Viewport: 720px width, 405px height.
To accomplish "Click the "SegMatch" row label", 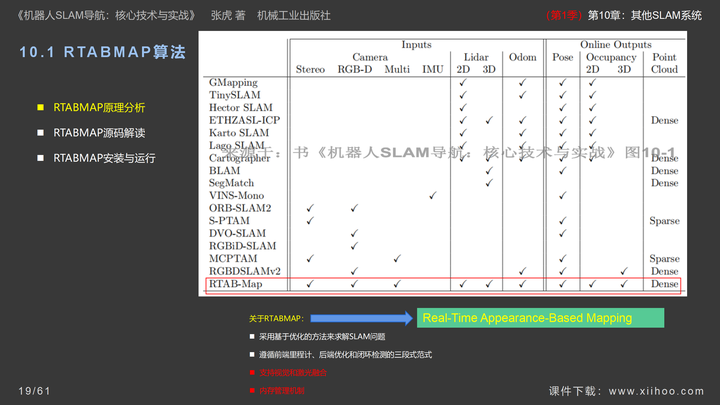I will (231, 183).
